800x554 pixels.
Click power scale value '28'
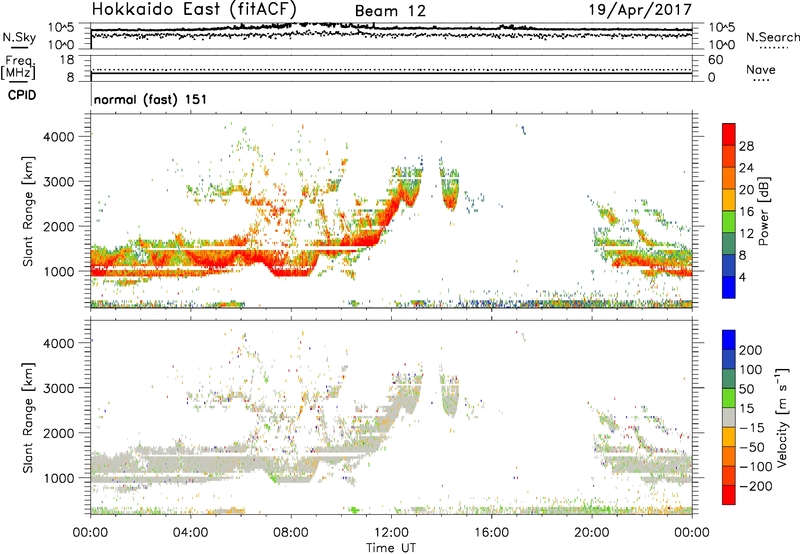click(746, 146)
